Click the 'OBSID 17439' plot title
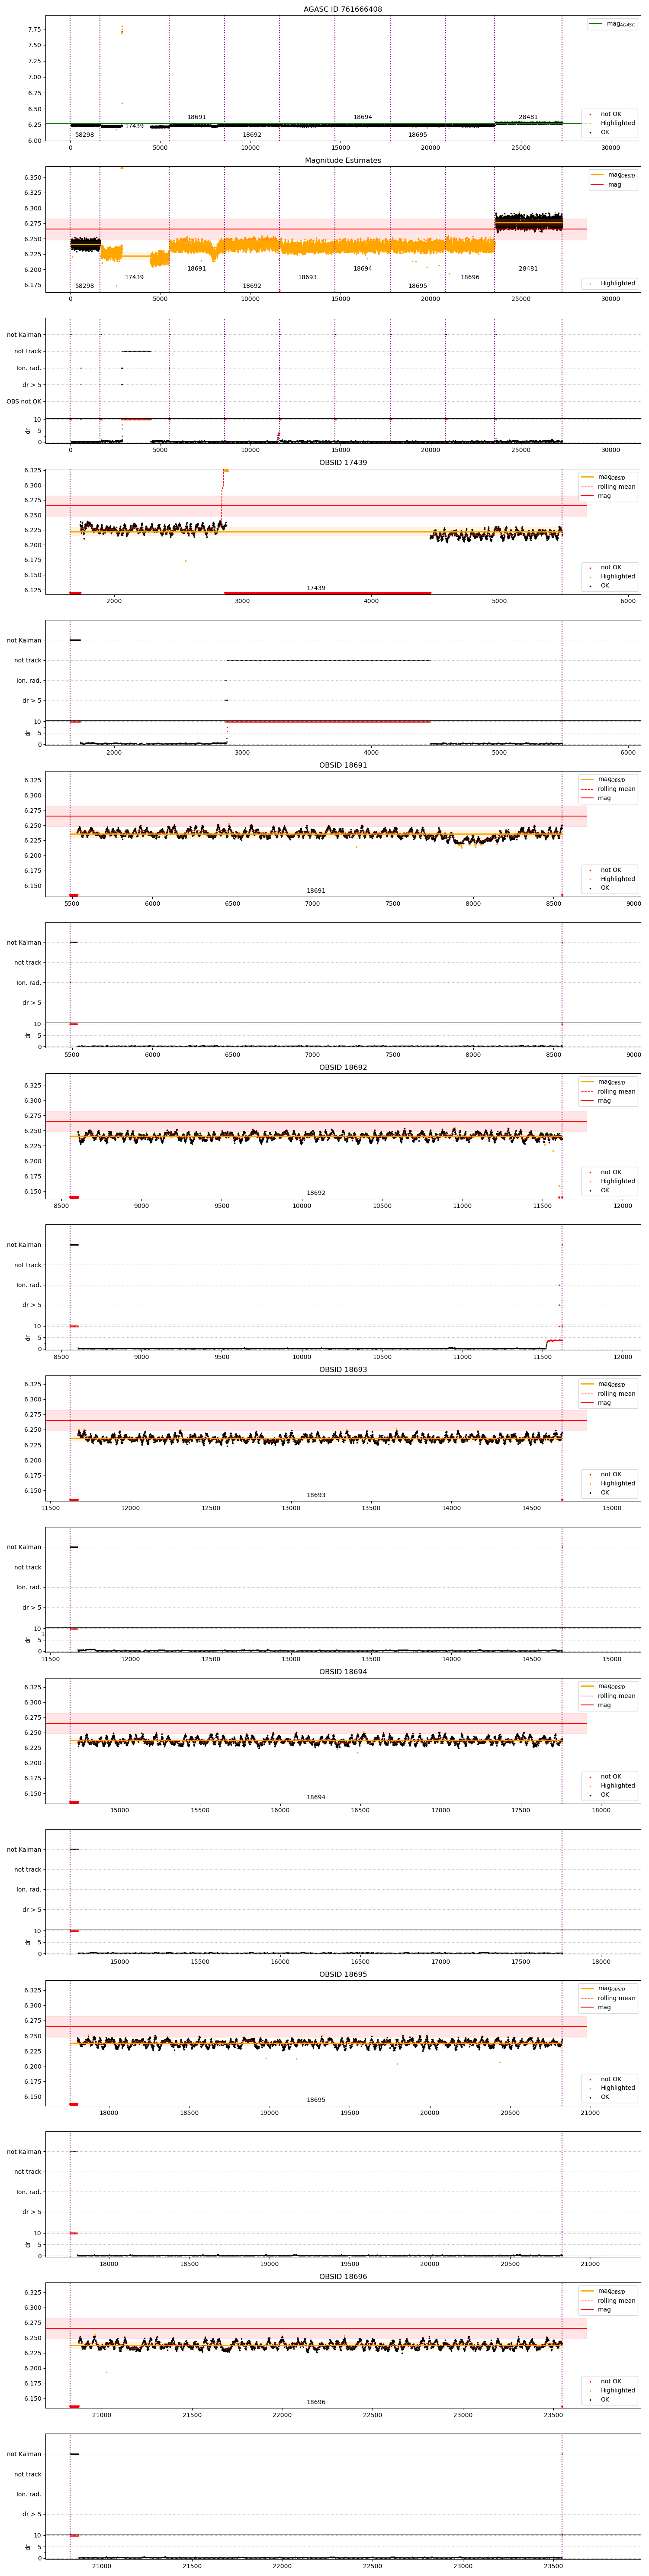 343,462
